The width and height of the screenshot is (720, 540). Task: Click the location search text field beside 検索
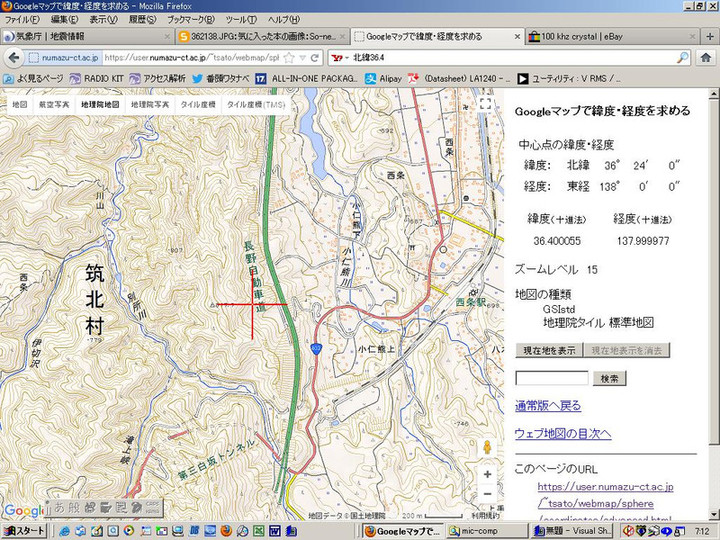click(551, 378)
